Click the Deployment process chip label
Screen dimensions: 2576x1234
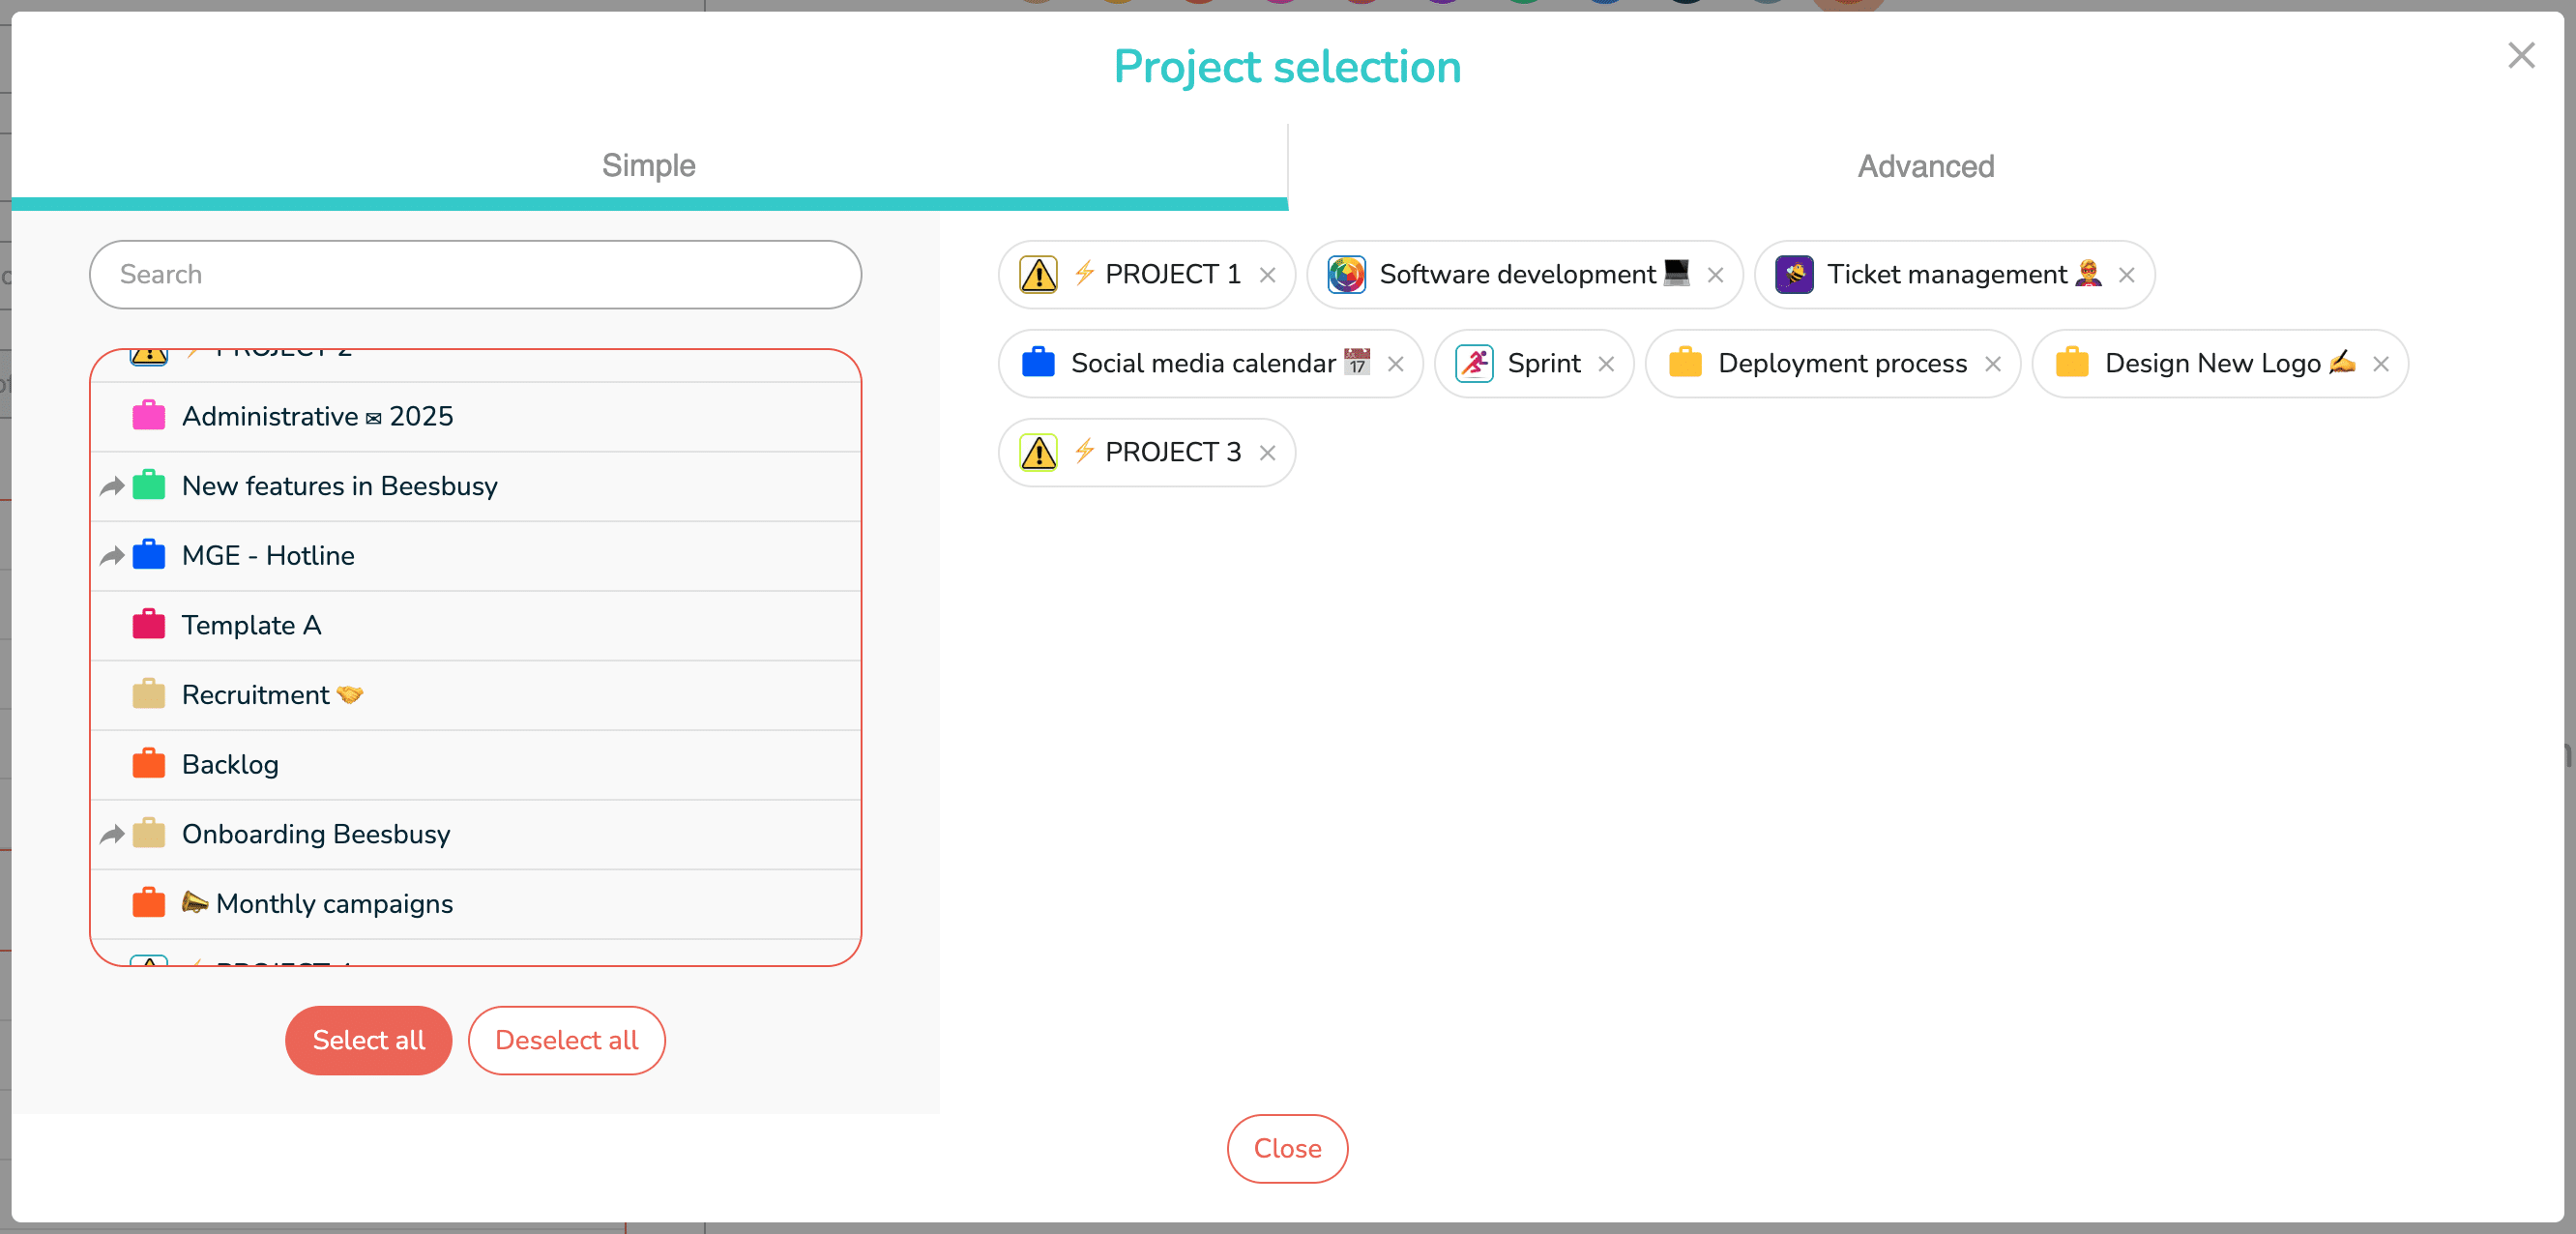click(1842, 364)
